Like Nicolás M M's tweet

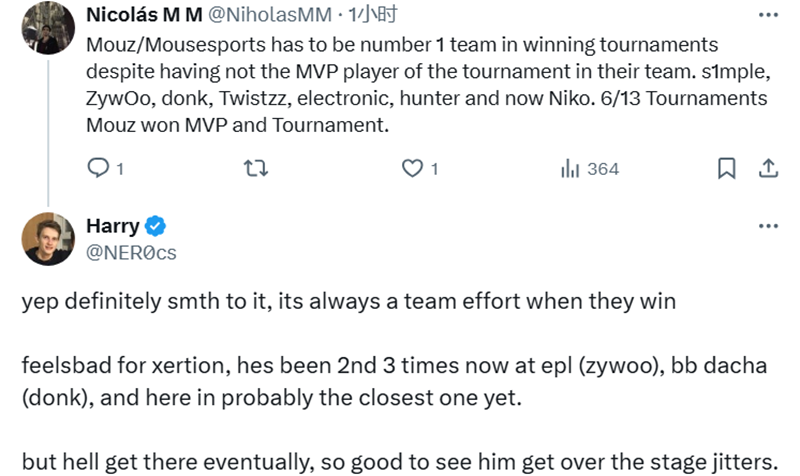click(x=413, y=169)
